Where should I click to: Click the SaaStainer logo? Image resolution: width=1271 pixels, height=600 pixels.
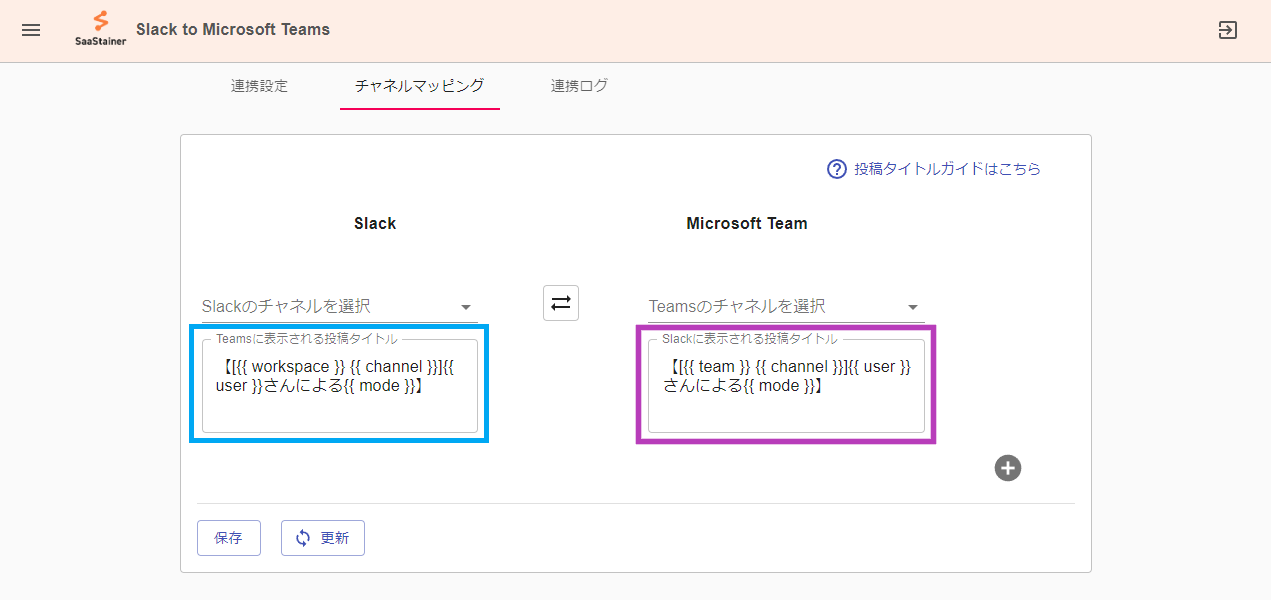point(100,29)
